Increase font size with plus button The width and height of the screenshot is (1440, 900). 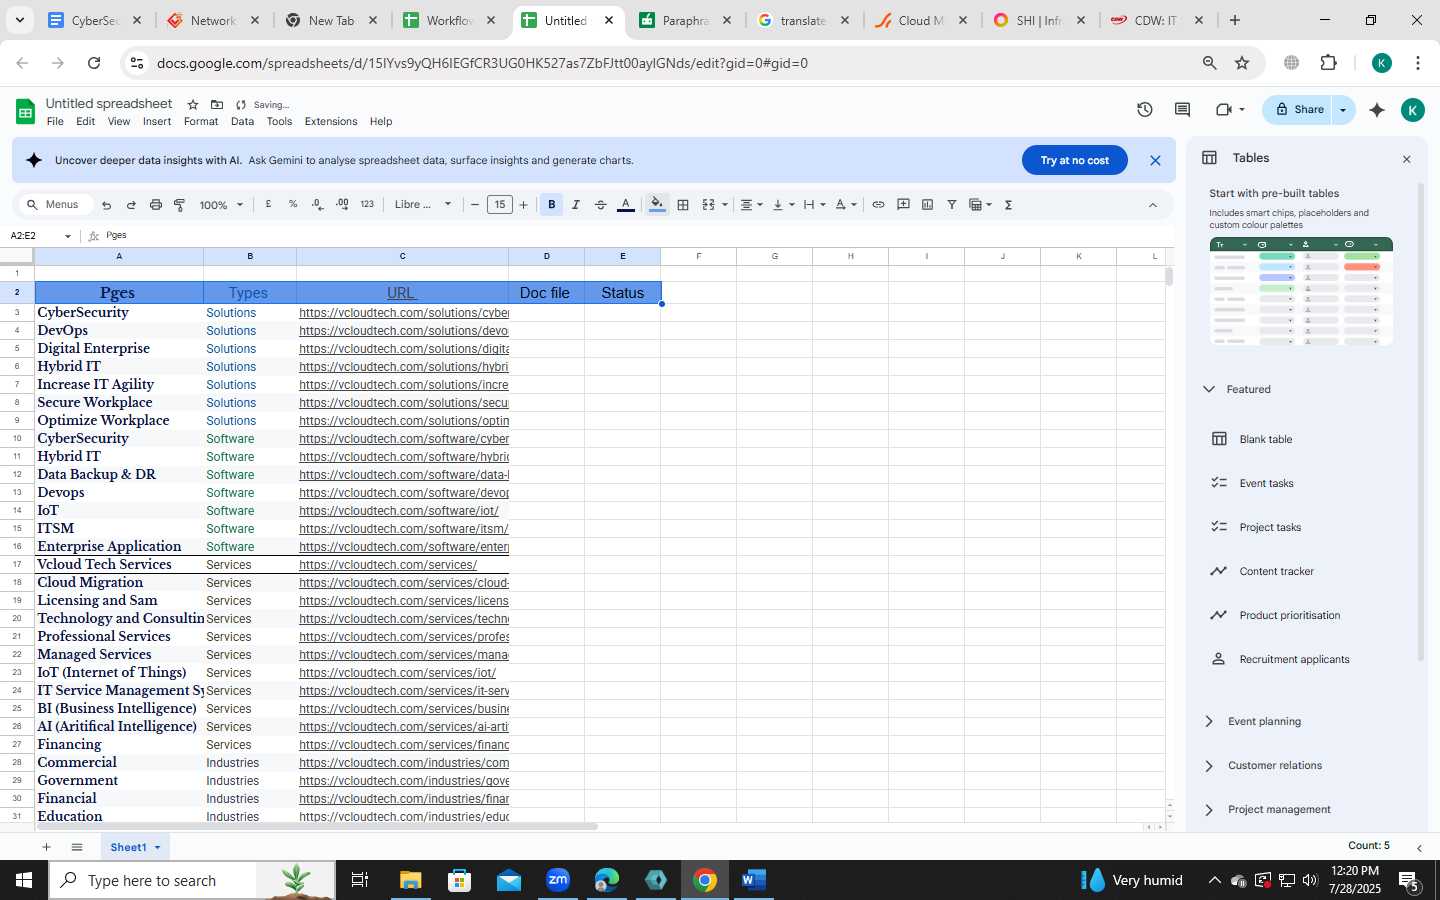(x=523, y=205)
